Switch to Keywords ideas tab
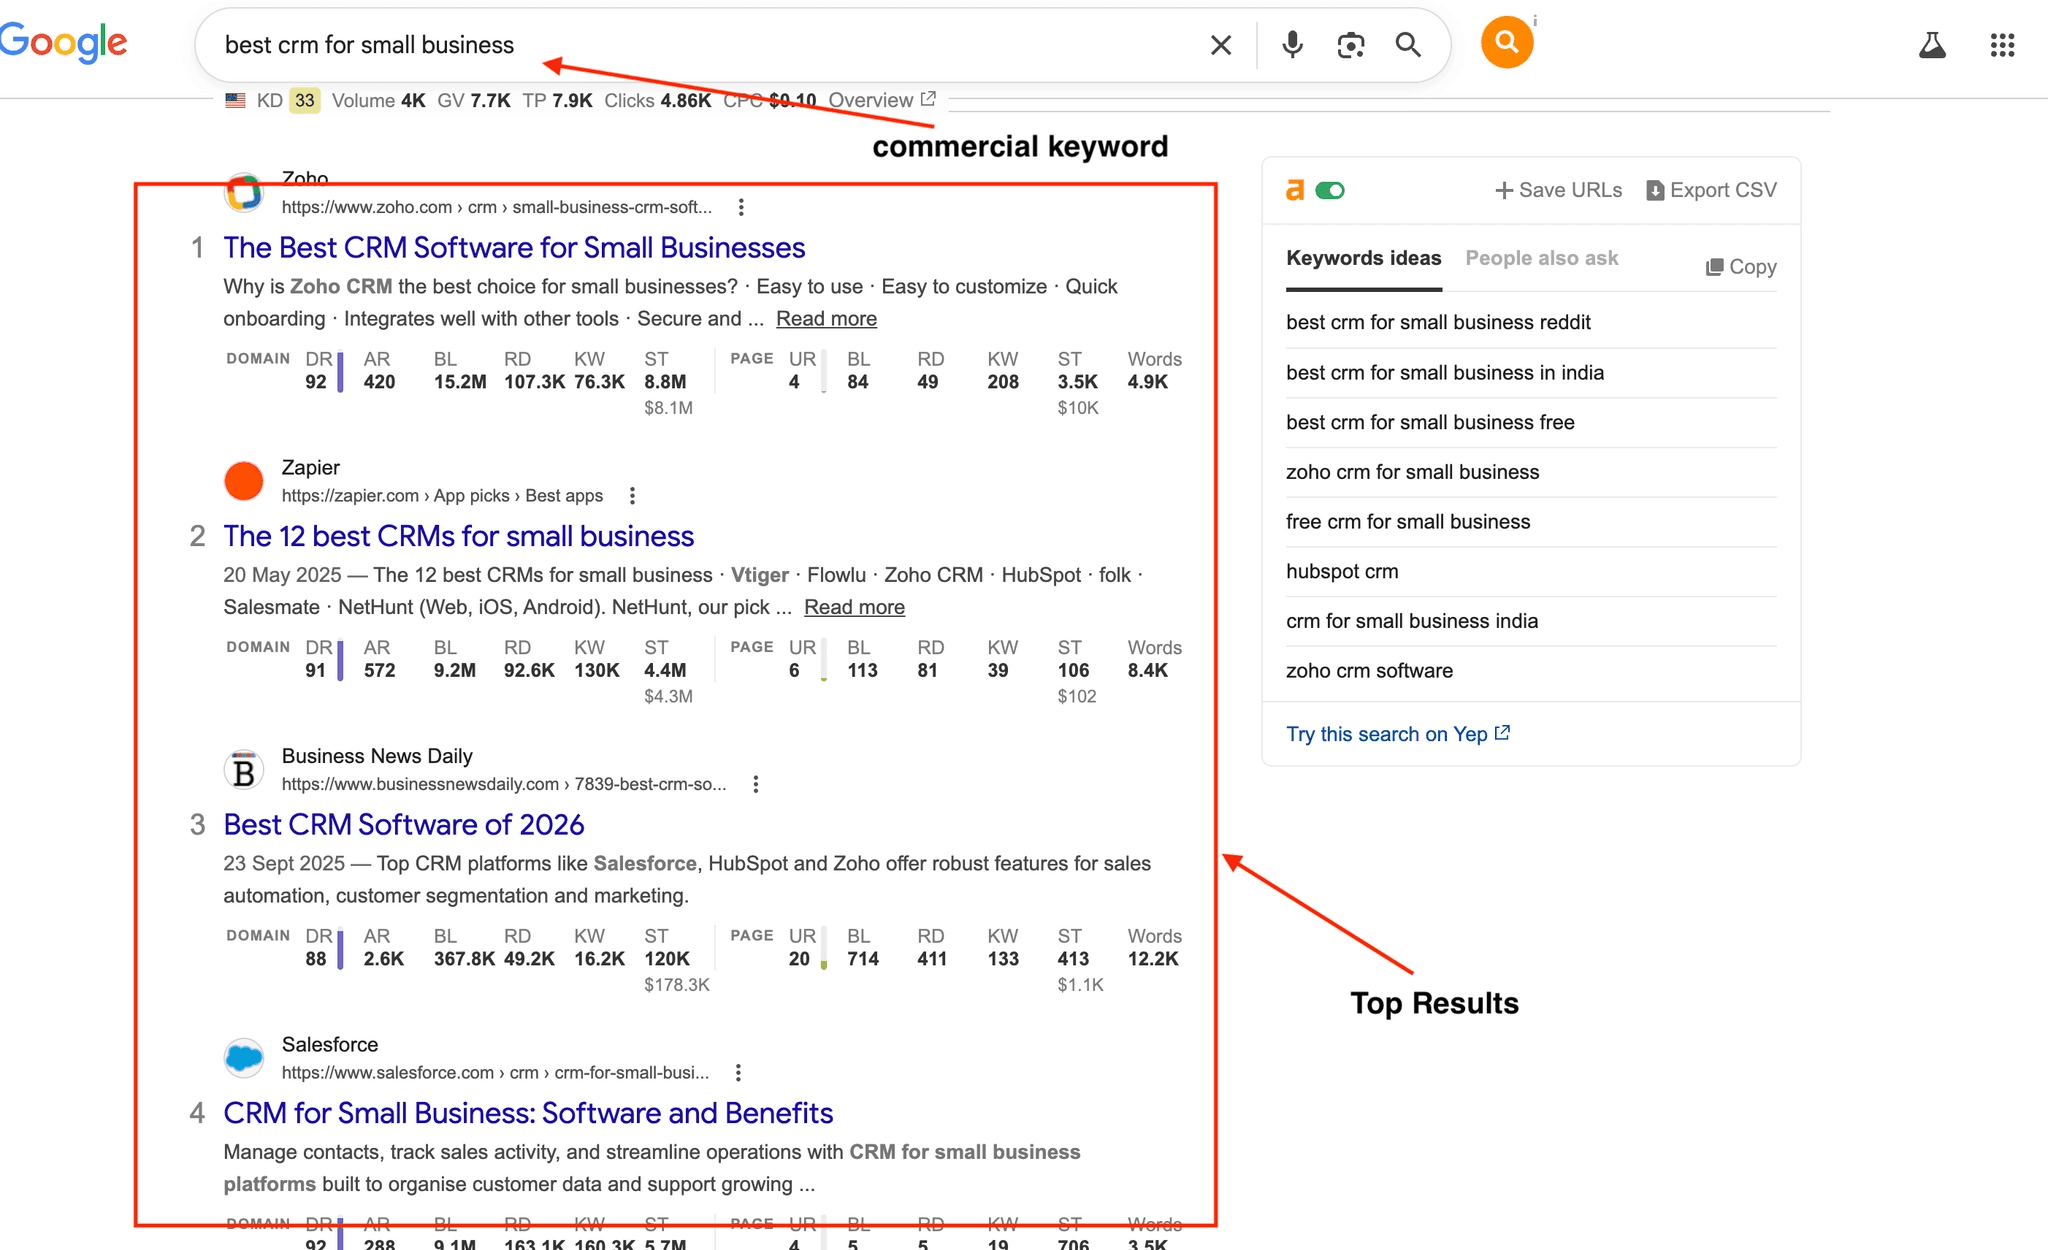Viewport: 2048px width, 1250px height. 1364,258
